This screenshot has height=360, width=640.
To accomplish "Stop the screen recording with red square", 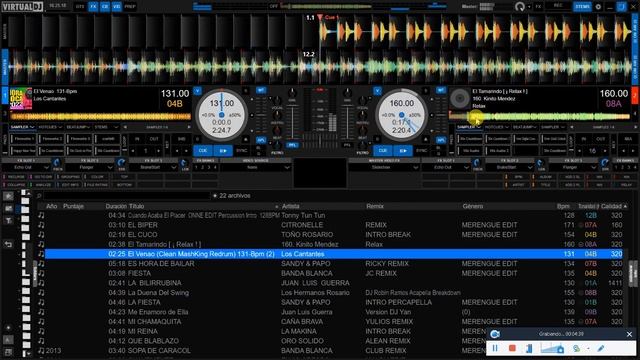I will coord(512,348).
